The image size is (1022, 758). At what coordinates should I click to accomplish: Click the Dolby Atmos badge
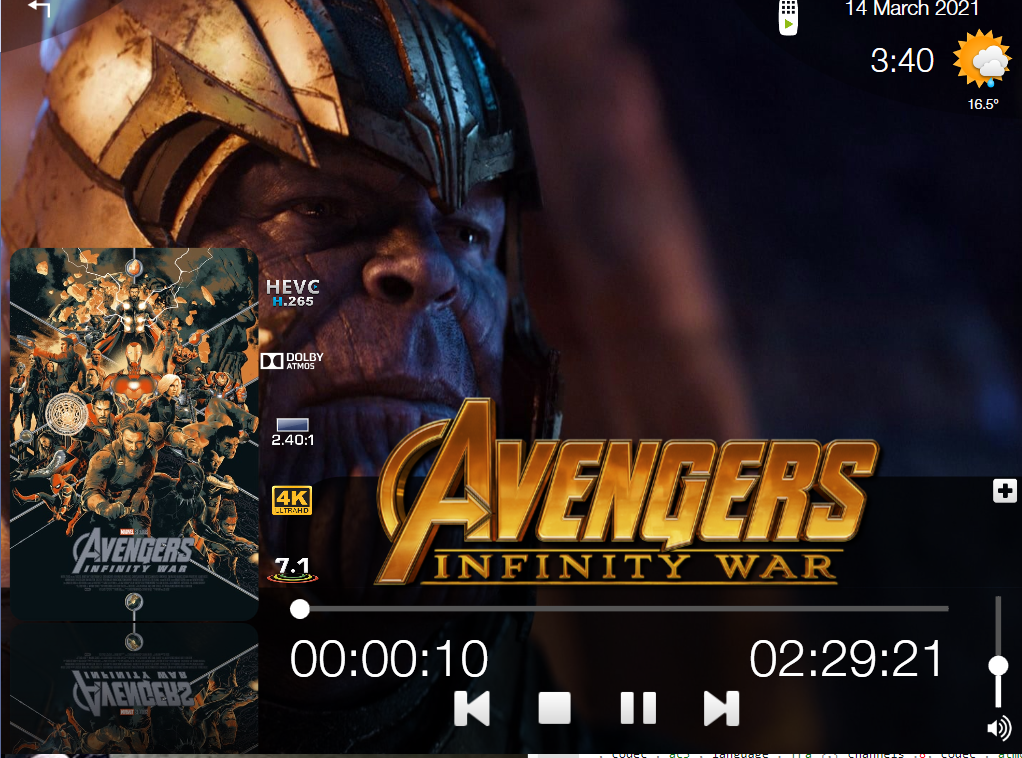tap(292, 361)
